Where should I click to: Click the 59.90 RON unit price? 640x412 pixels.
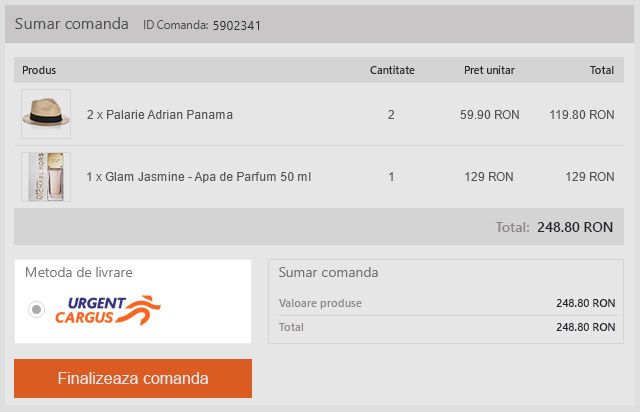point(489,115)
